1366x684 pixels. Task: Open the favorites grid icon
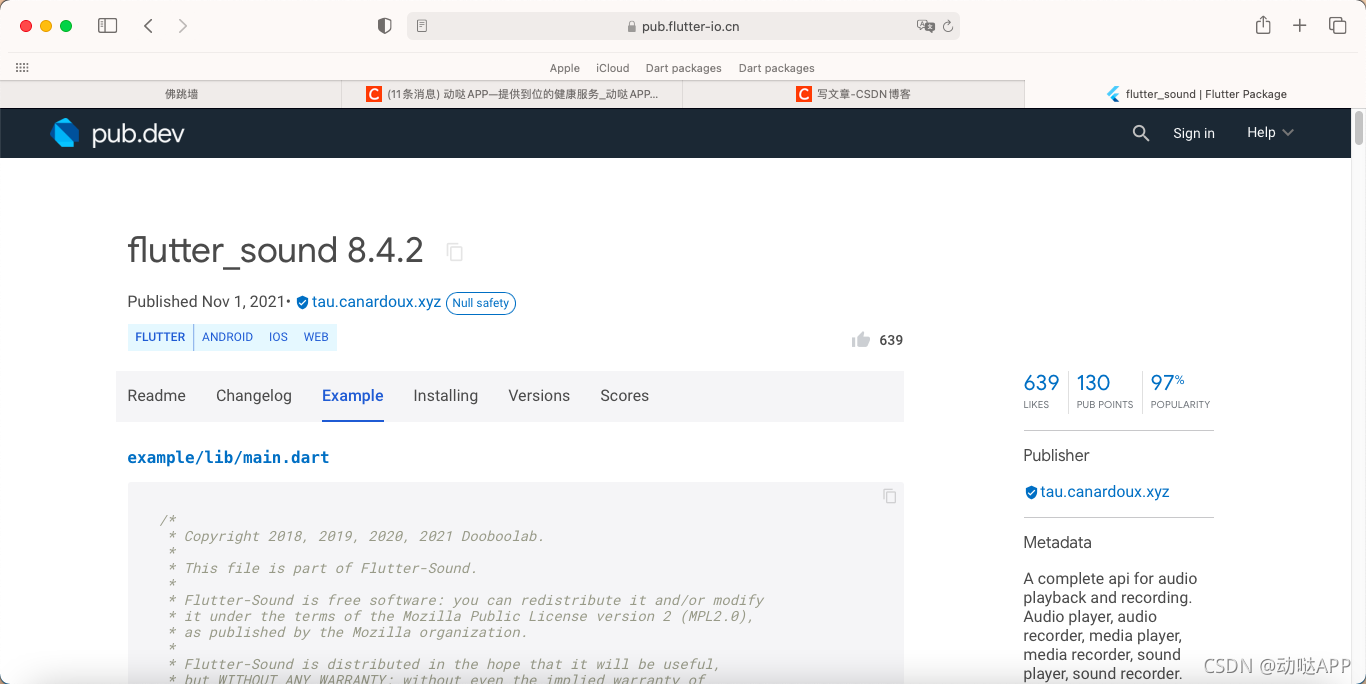tap(22, 68)
